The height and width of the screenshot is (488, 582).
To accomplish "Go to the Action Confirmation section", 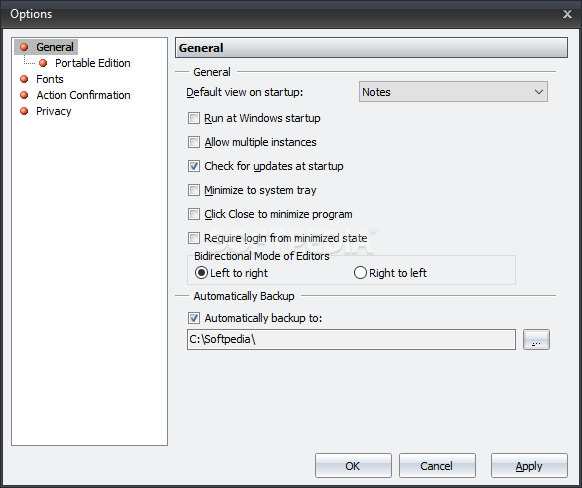I will click(83, 95).
